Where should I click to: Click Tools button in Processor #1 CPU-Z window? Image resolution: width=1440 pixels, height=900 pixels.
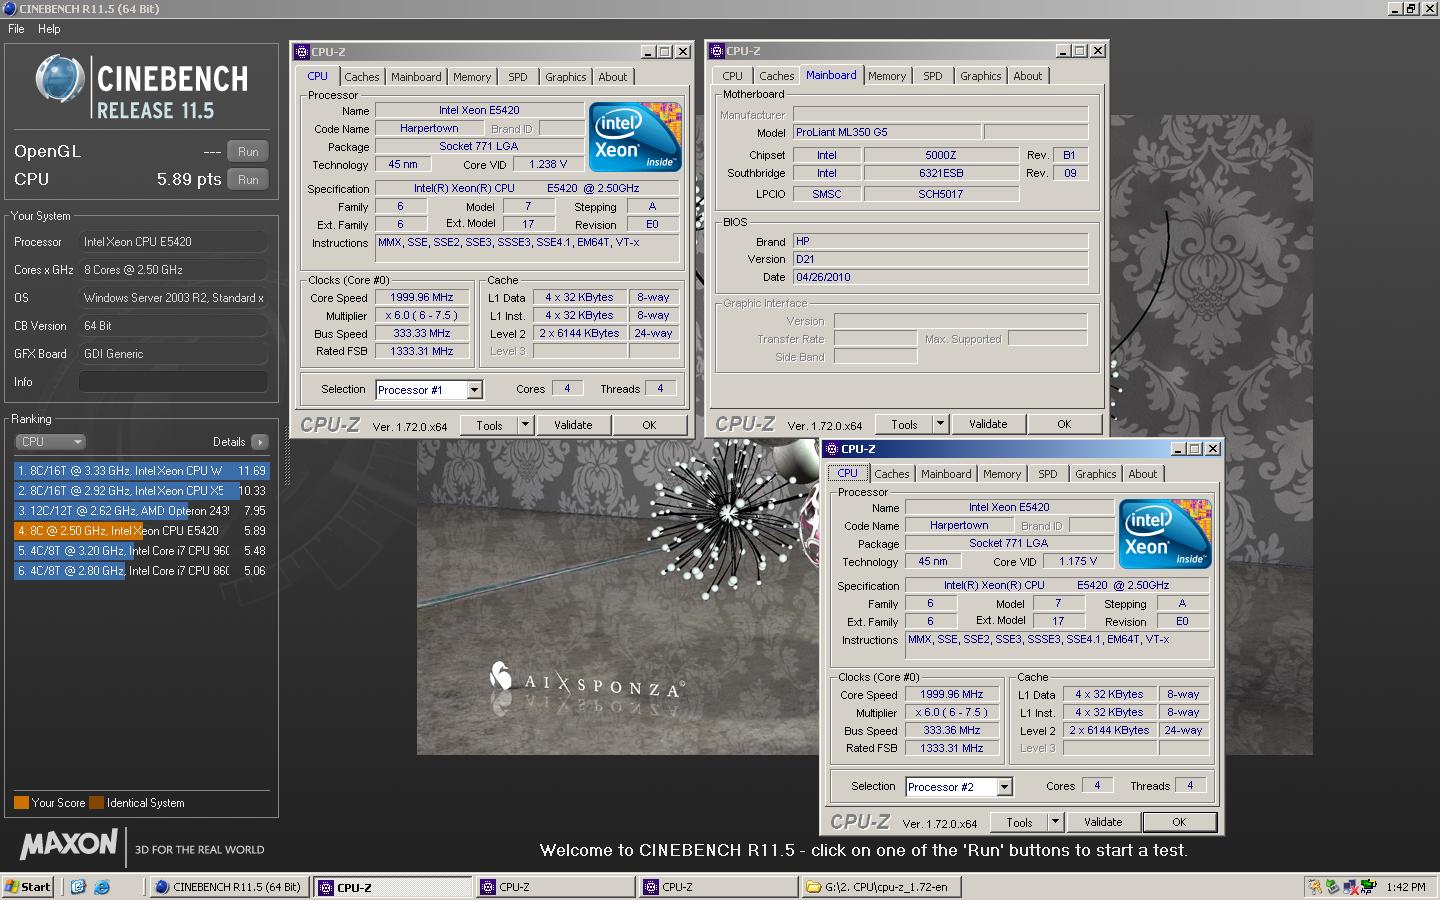(489, 425)
